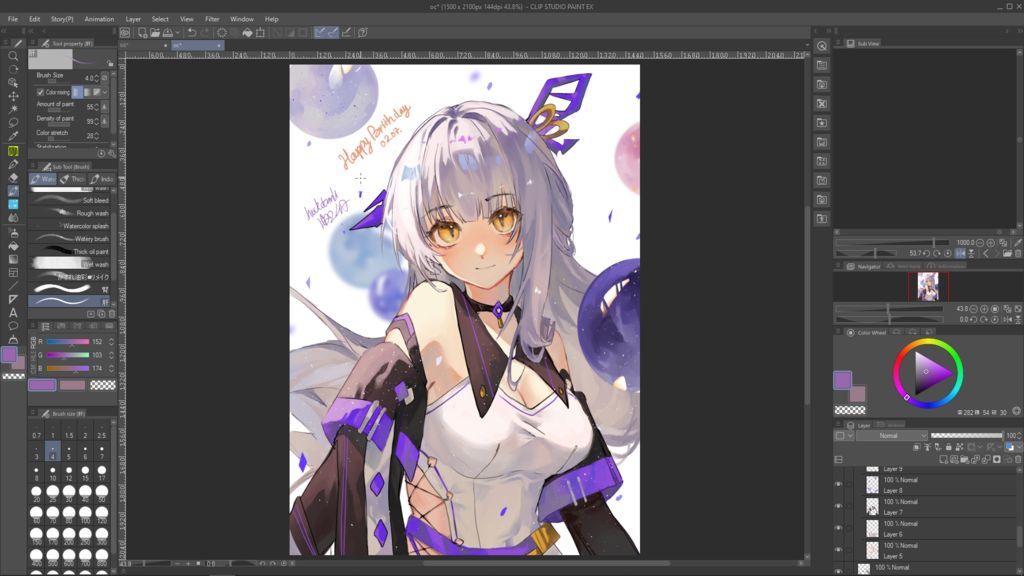Click the layer opacity slider
The height and width of the screenshot is (576, 1024).
(967, 436)
